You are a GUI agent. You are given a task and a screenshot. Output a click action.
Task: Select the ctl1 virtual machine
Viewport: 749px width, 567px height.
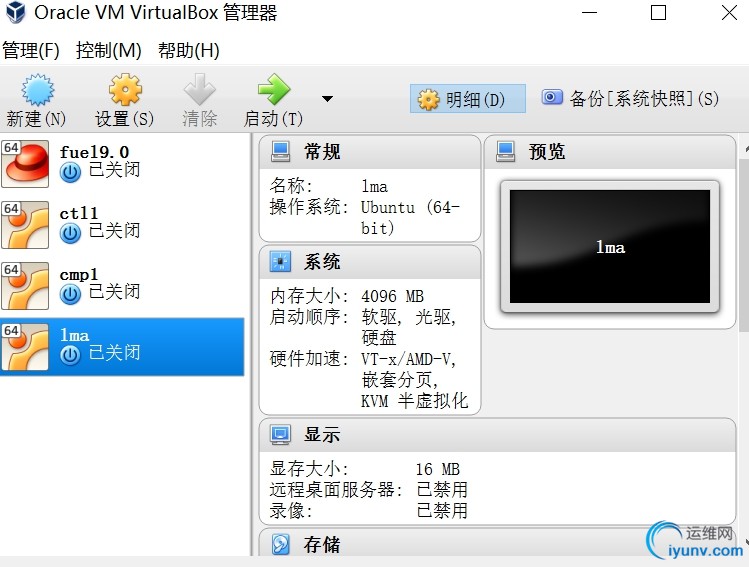(122, 225)
